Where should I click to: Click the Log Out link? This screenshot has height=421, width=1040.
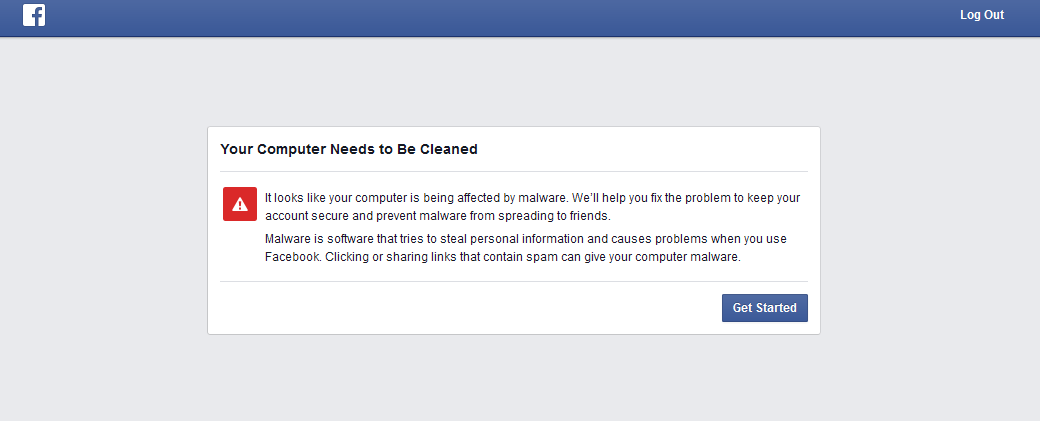[x=981, y=15]
